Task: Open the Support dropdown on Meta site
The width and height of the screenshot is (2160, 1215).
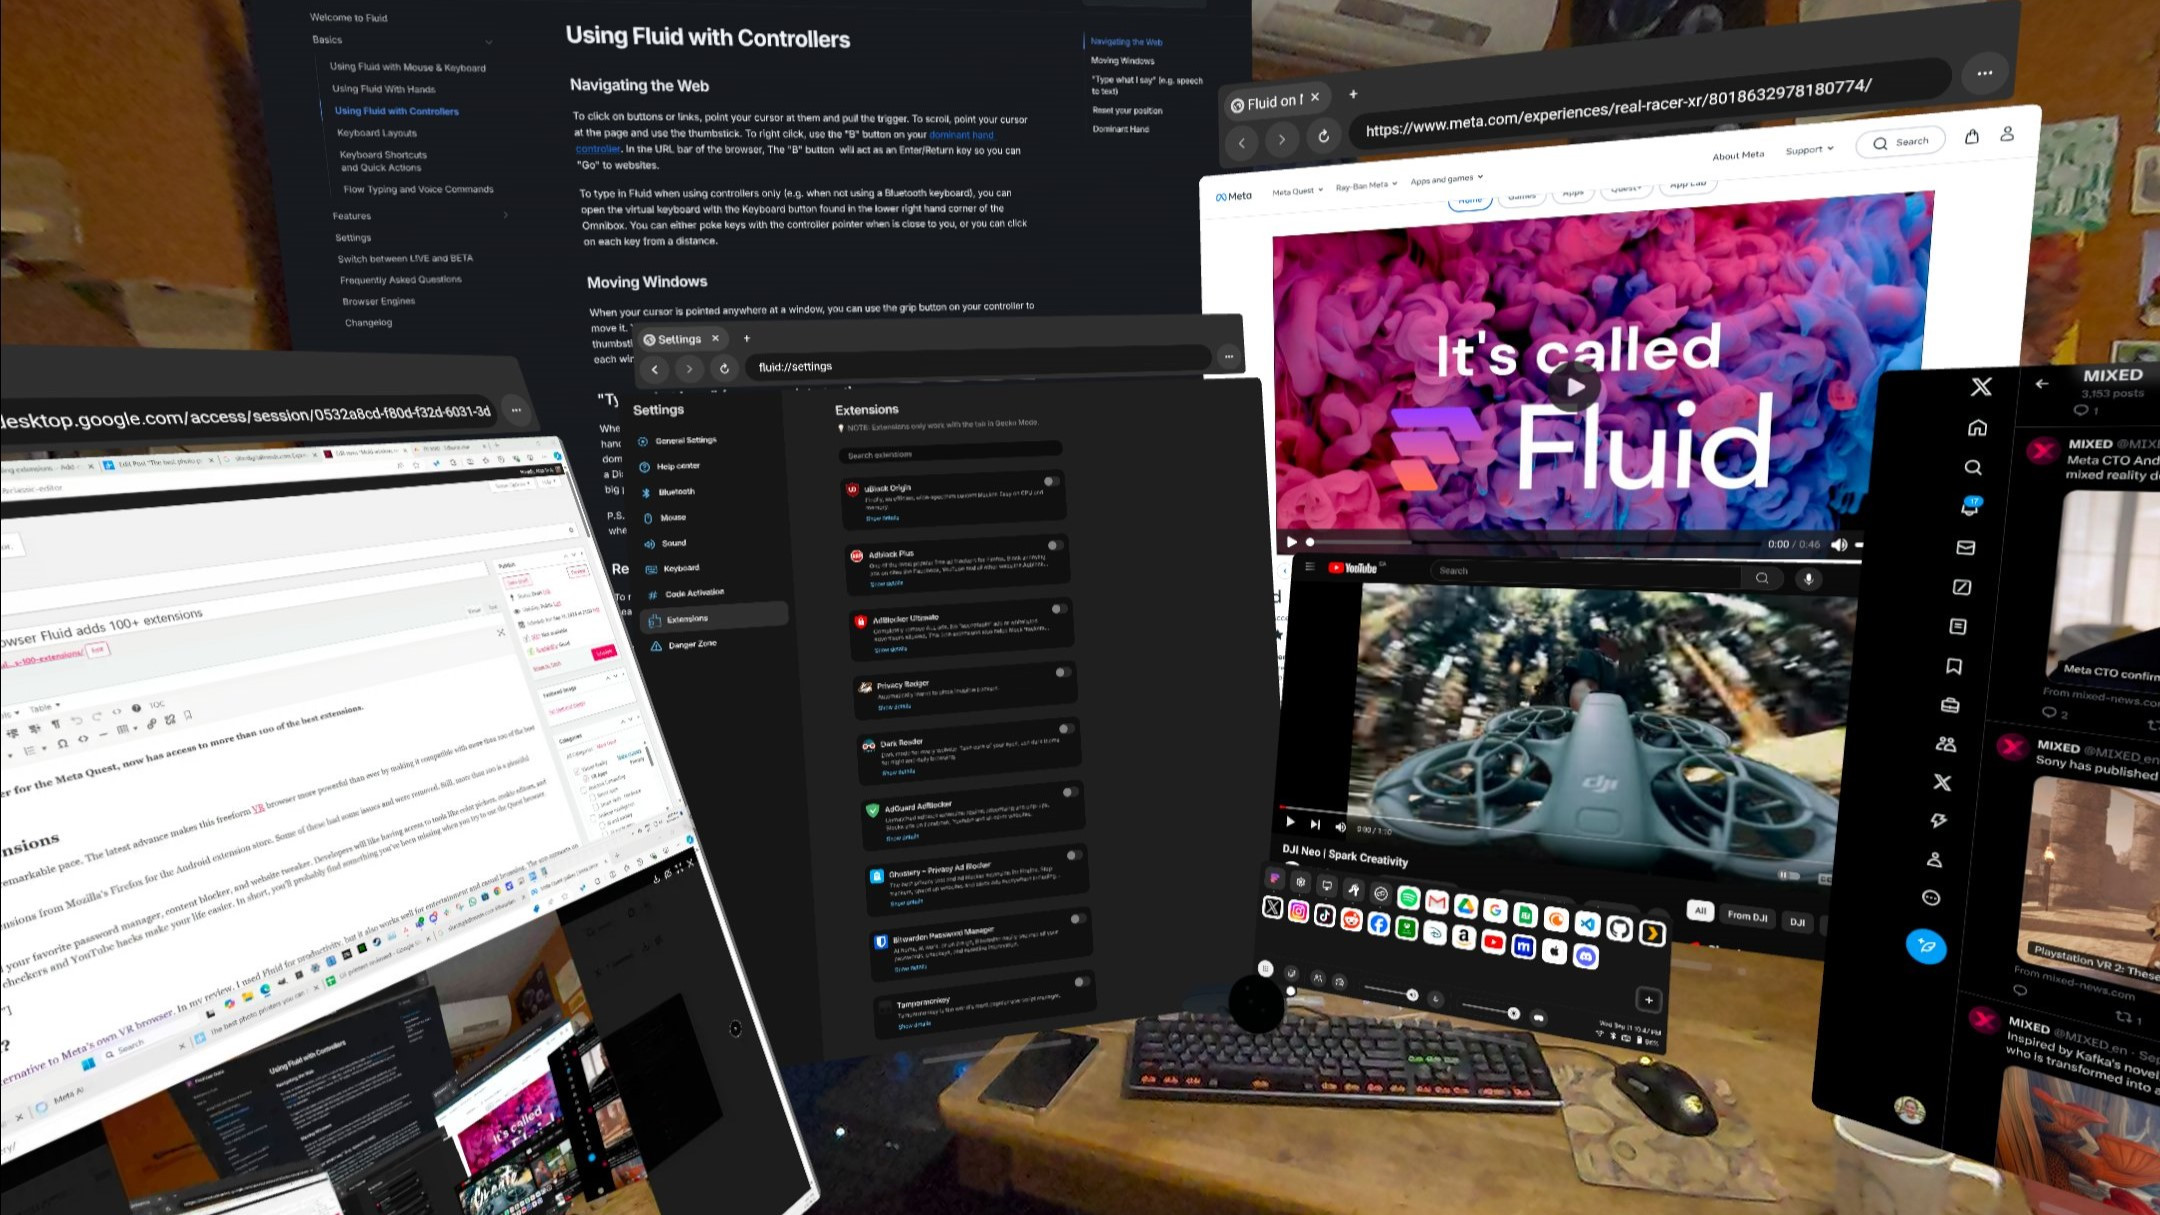Action: tap(1810, 150)
